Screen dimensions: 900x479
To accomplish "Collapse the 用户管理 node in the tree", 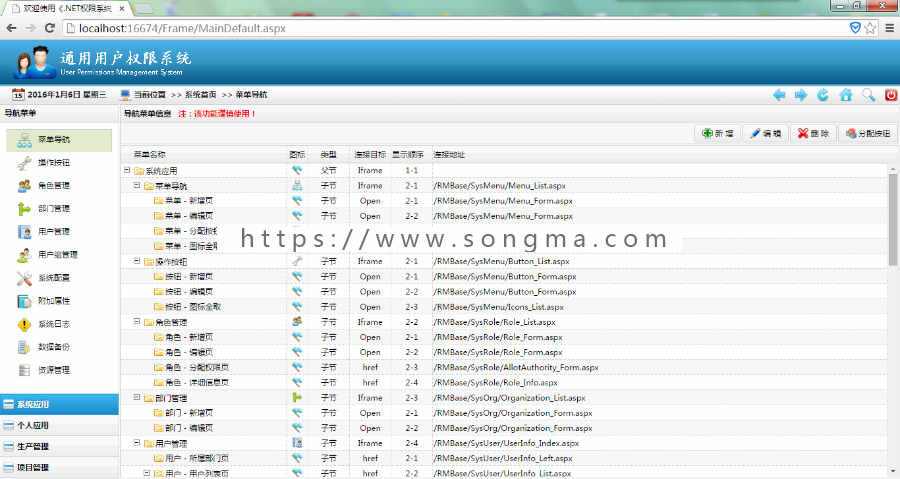I will point(137,443).
